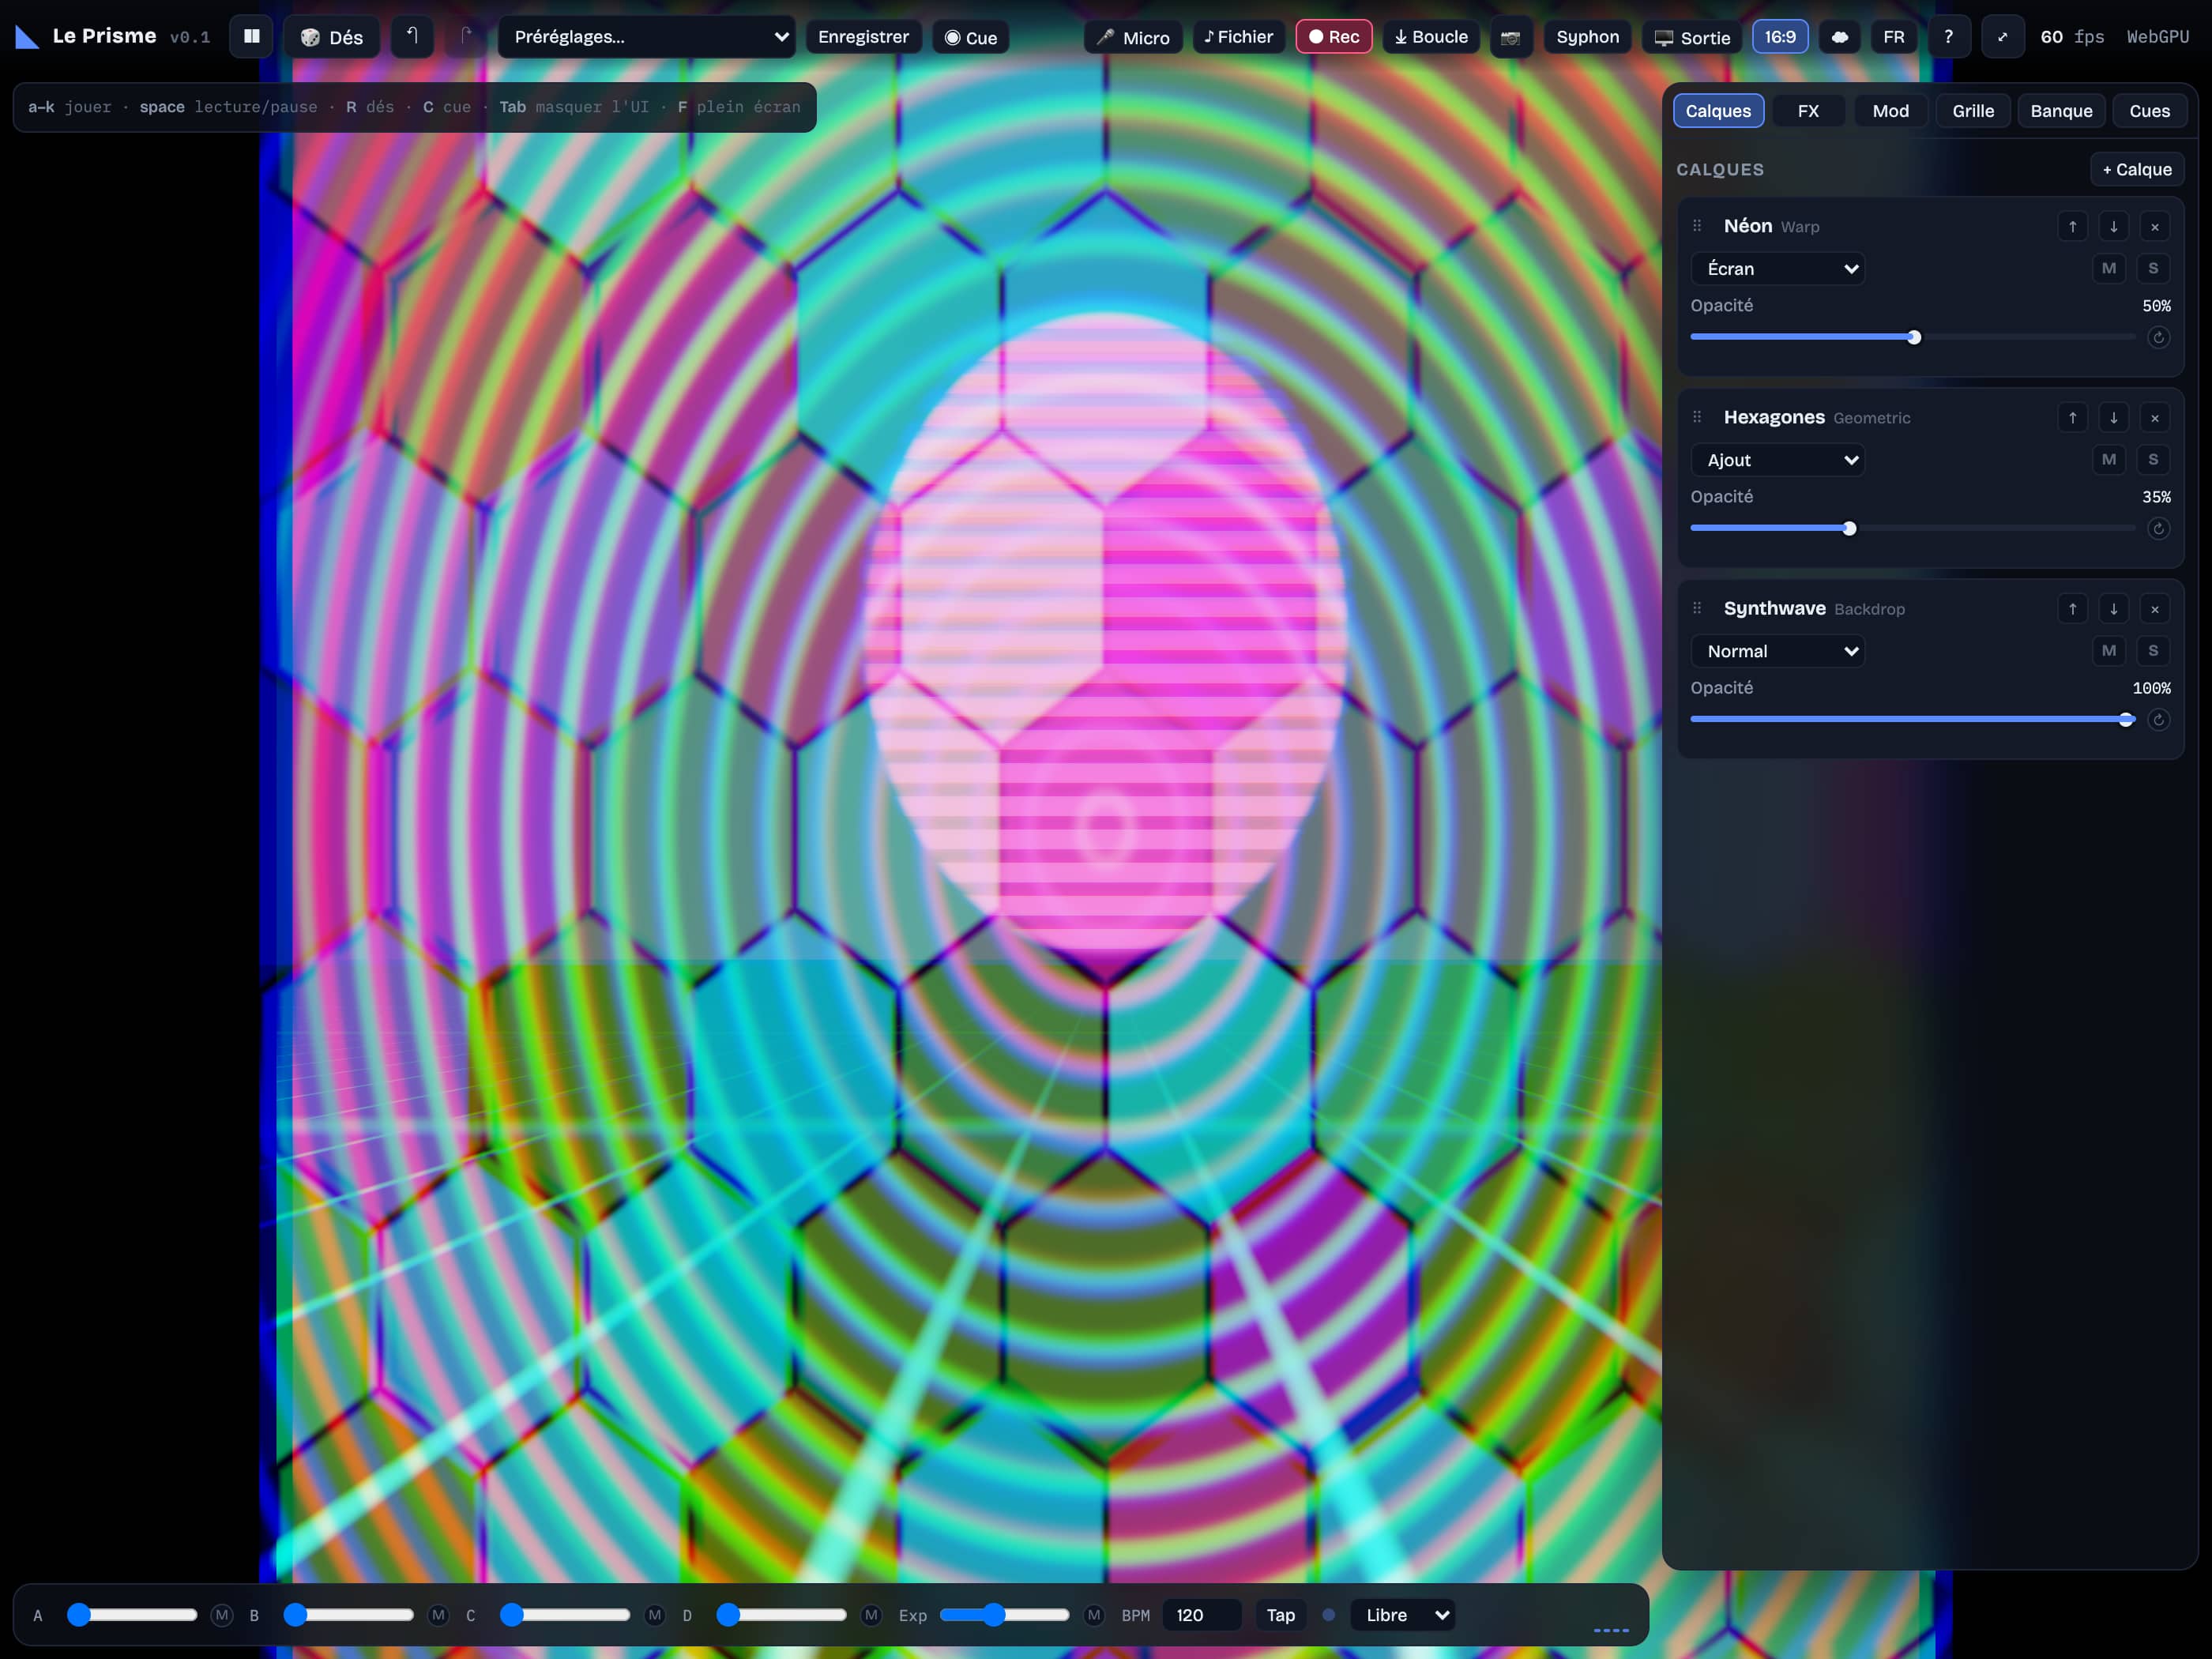Add a layer with + Calque
The width and height of the screenshot is (2212, 1659).
[2137, 169]
